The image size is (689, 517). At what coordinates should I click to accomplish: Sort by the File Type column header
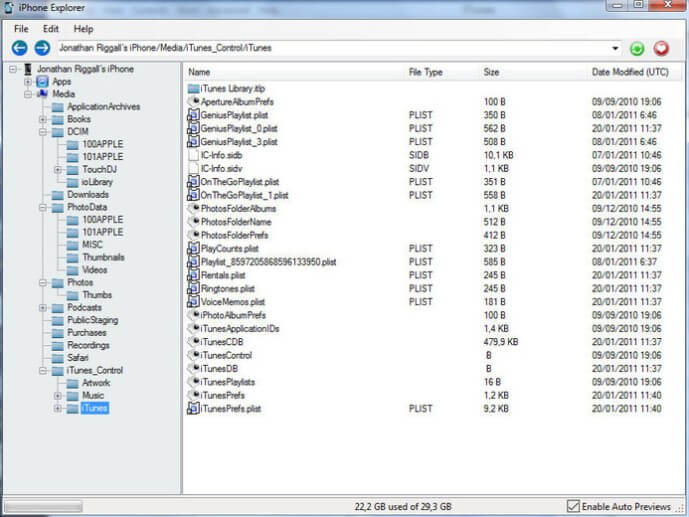tap(425, 72)
